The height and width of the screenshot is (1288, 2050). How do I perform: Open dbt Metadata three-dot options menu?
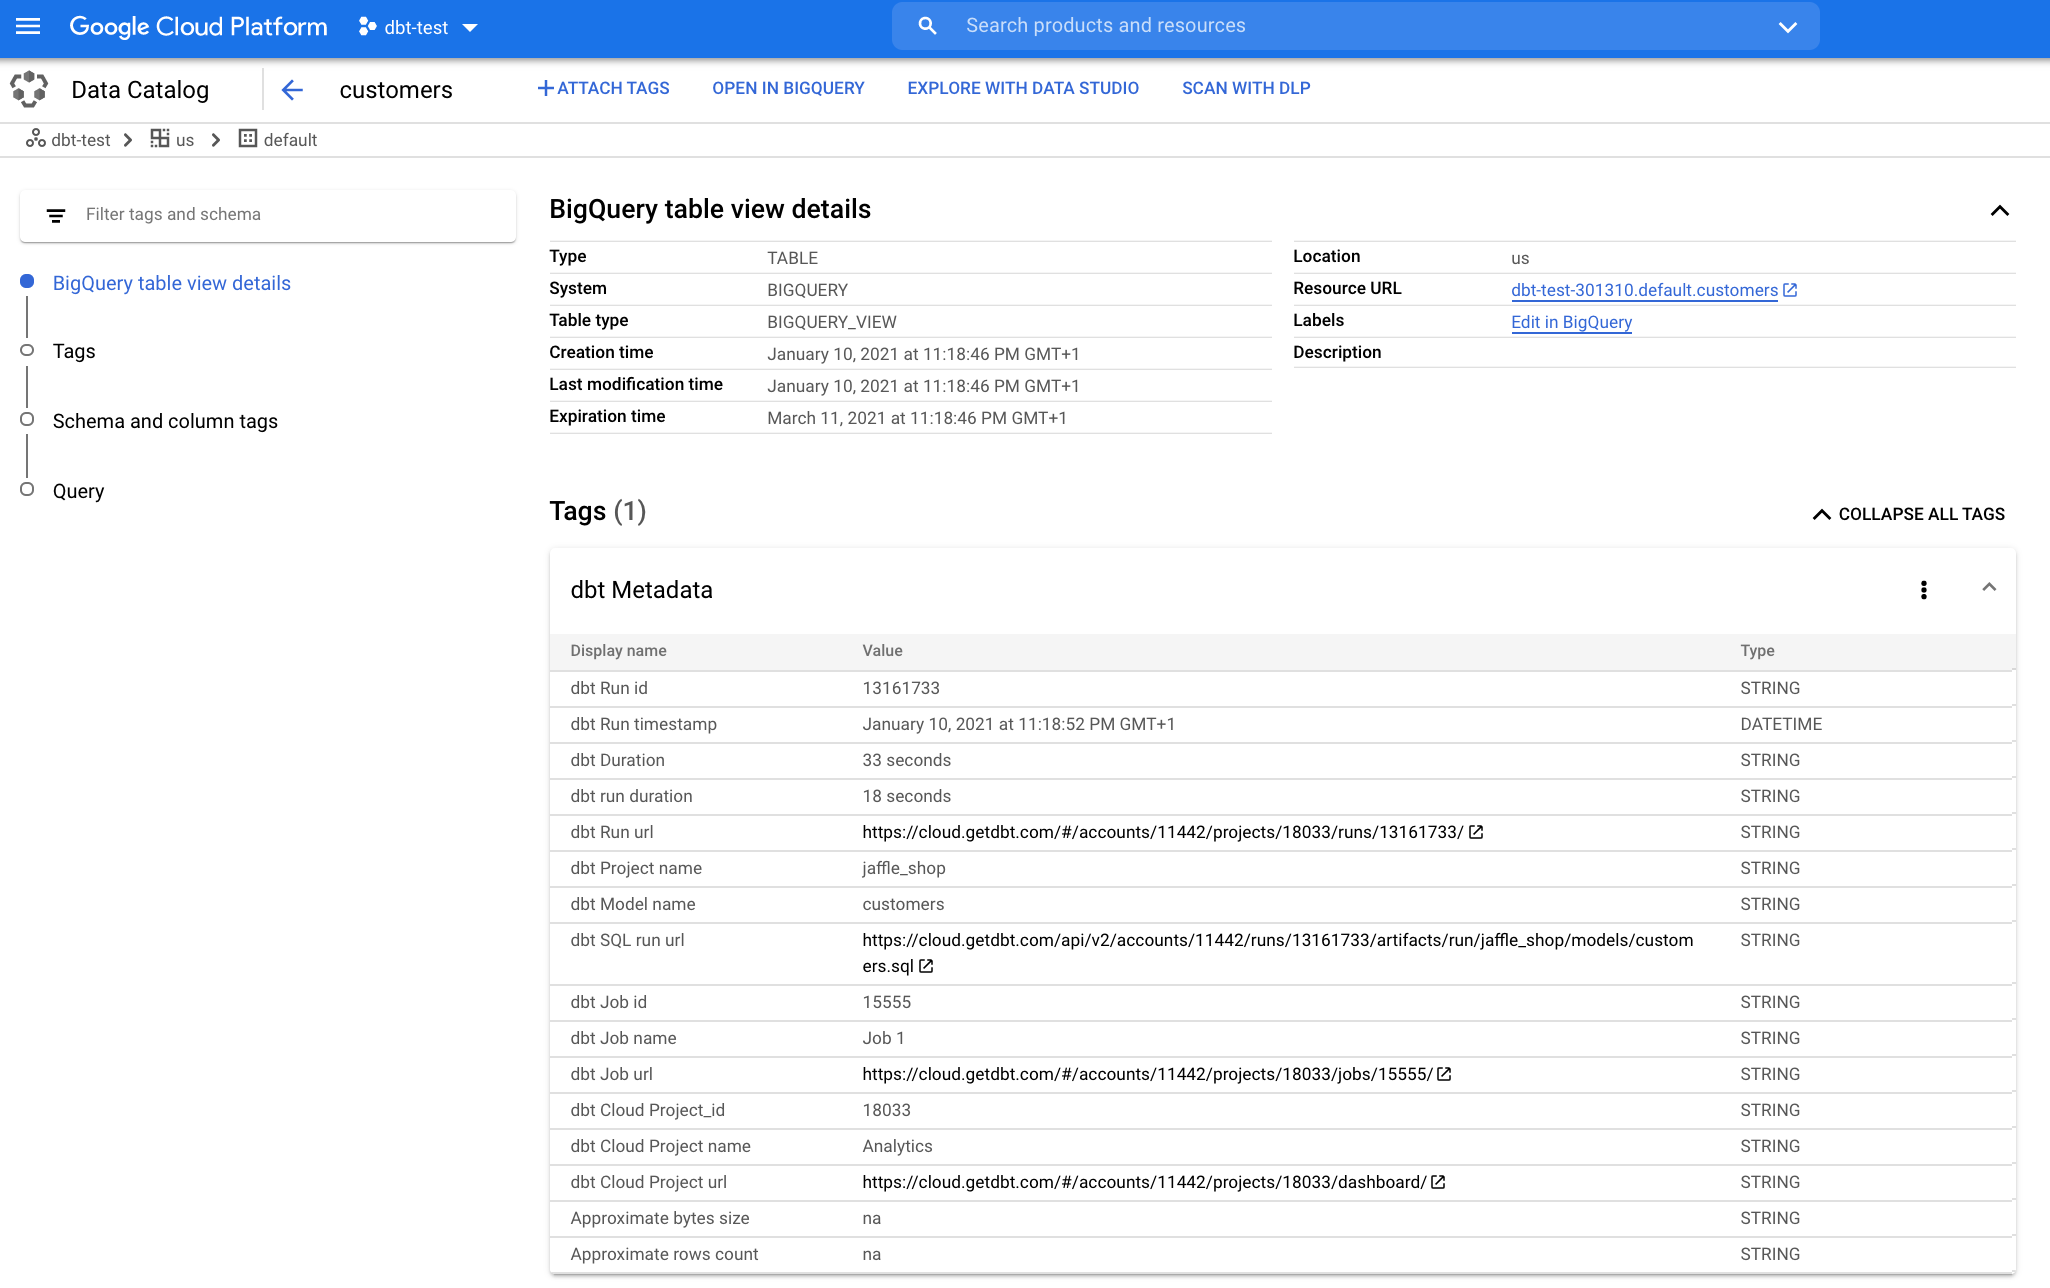(1923, 590)
